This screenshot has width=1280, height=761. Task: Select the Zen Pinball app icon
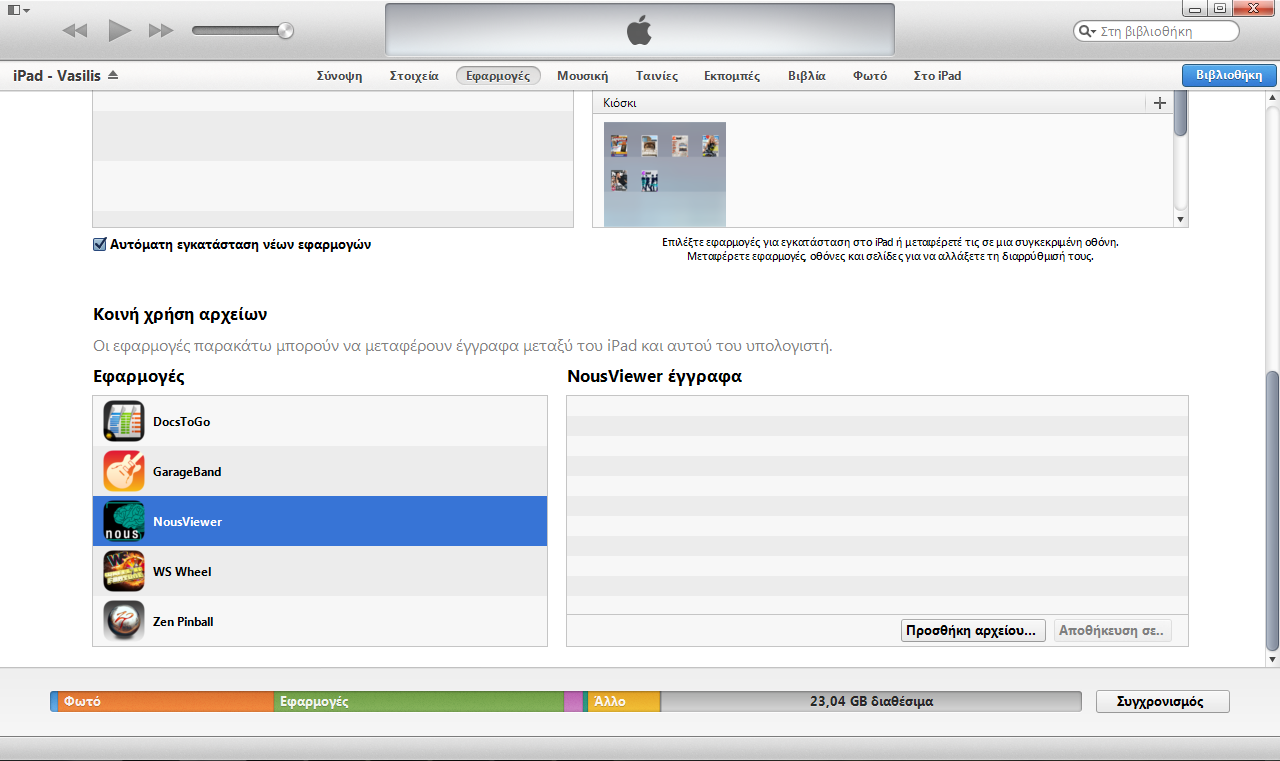[124, 621]
